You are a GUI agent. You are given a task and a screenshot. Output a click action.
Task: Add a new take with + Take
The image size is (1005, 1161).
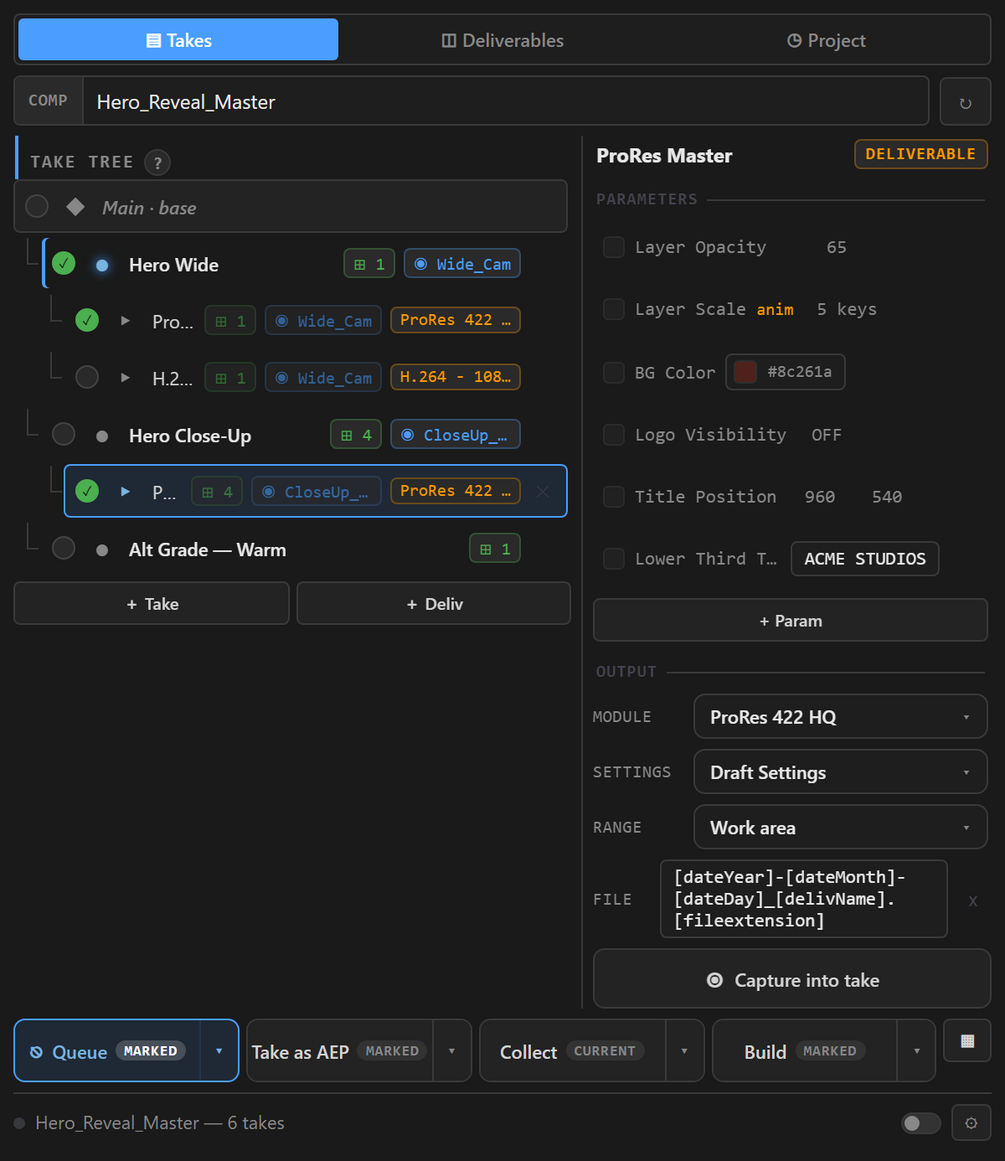point(152,603)
